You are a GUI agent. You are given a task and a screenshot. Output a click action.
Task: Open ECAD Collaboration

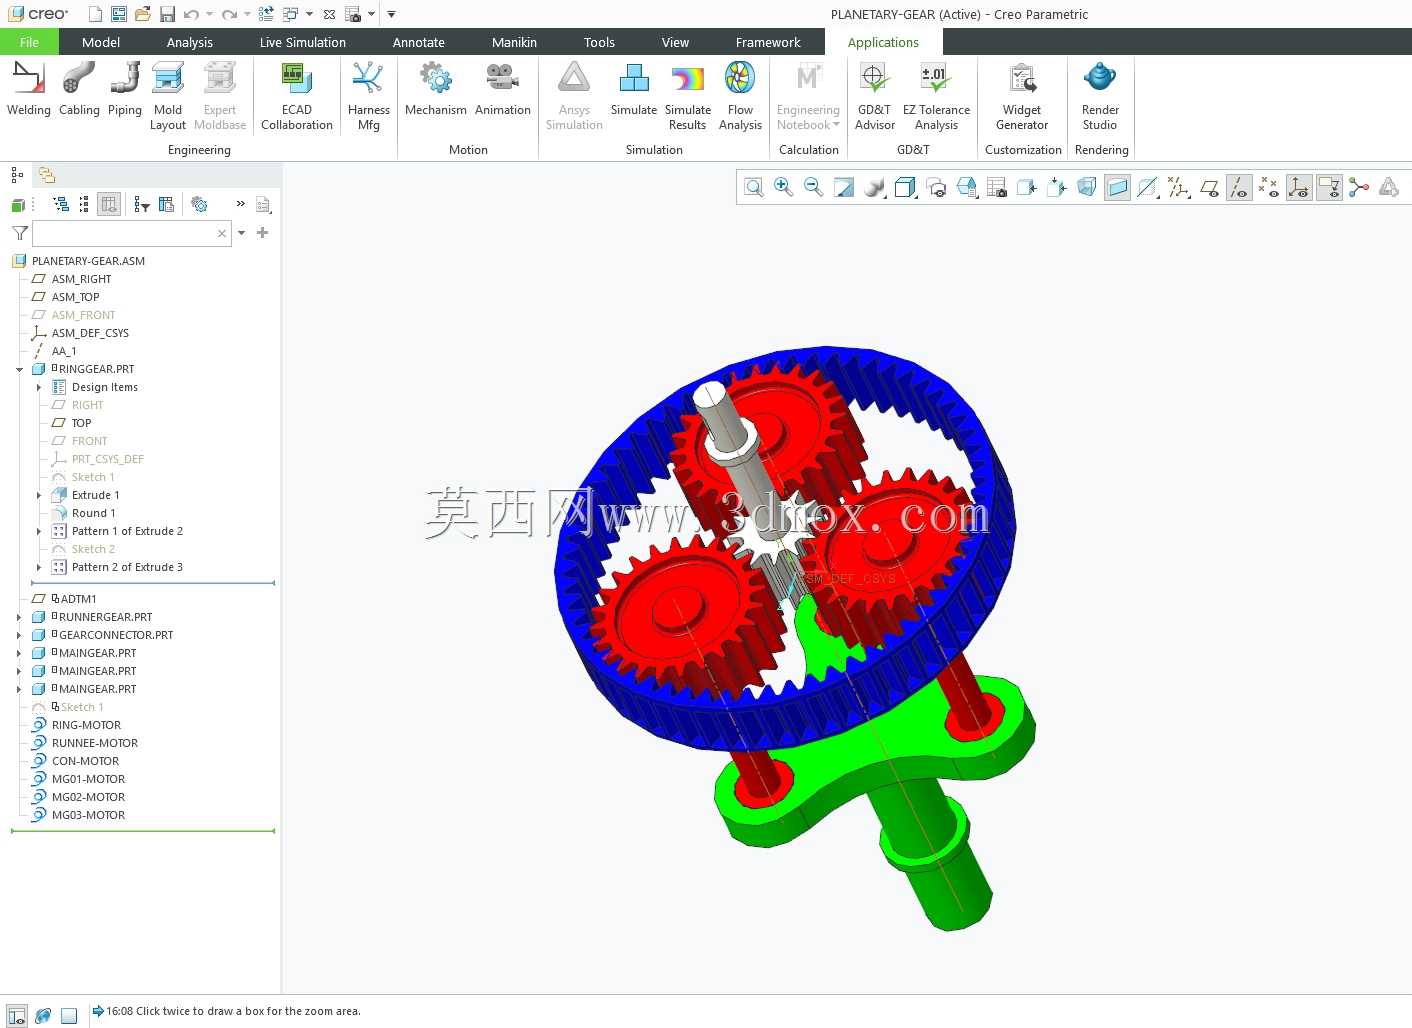coord(296,96)
